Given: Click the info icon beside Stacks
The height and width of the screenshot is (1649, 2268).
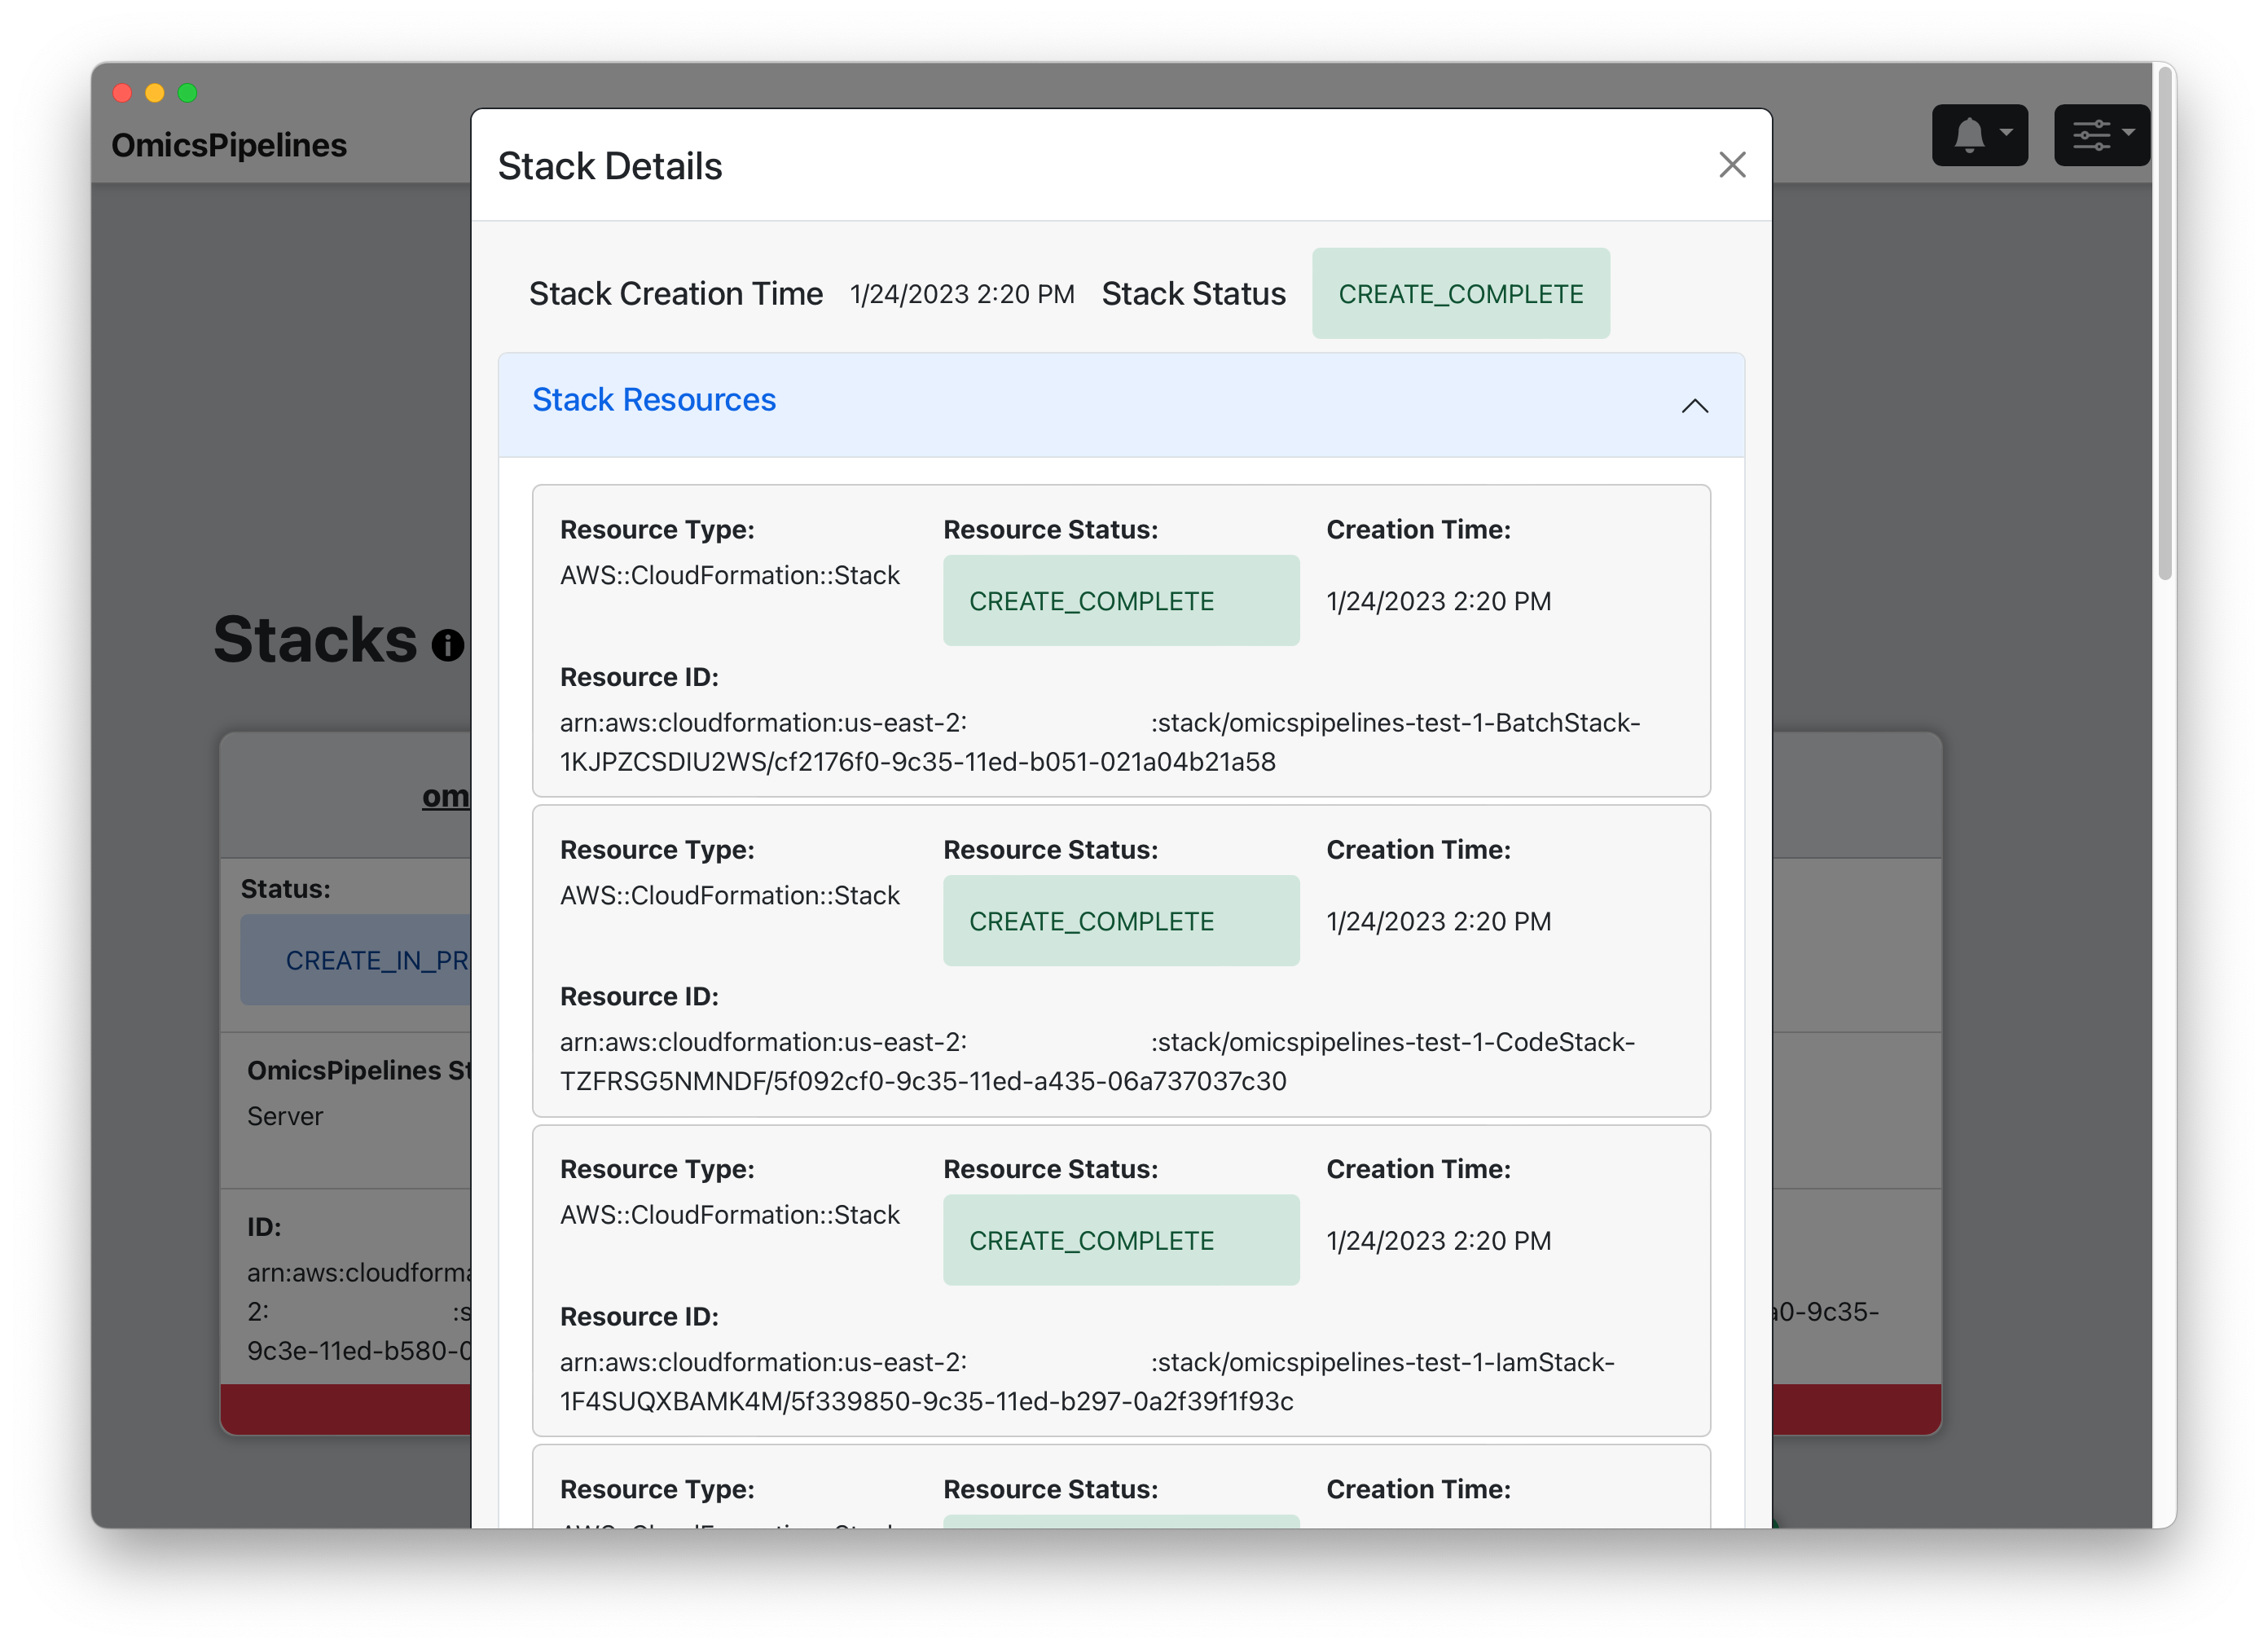Looking at the screenshot, I should click(448, 645).
